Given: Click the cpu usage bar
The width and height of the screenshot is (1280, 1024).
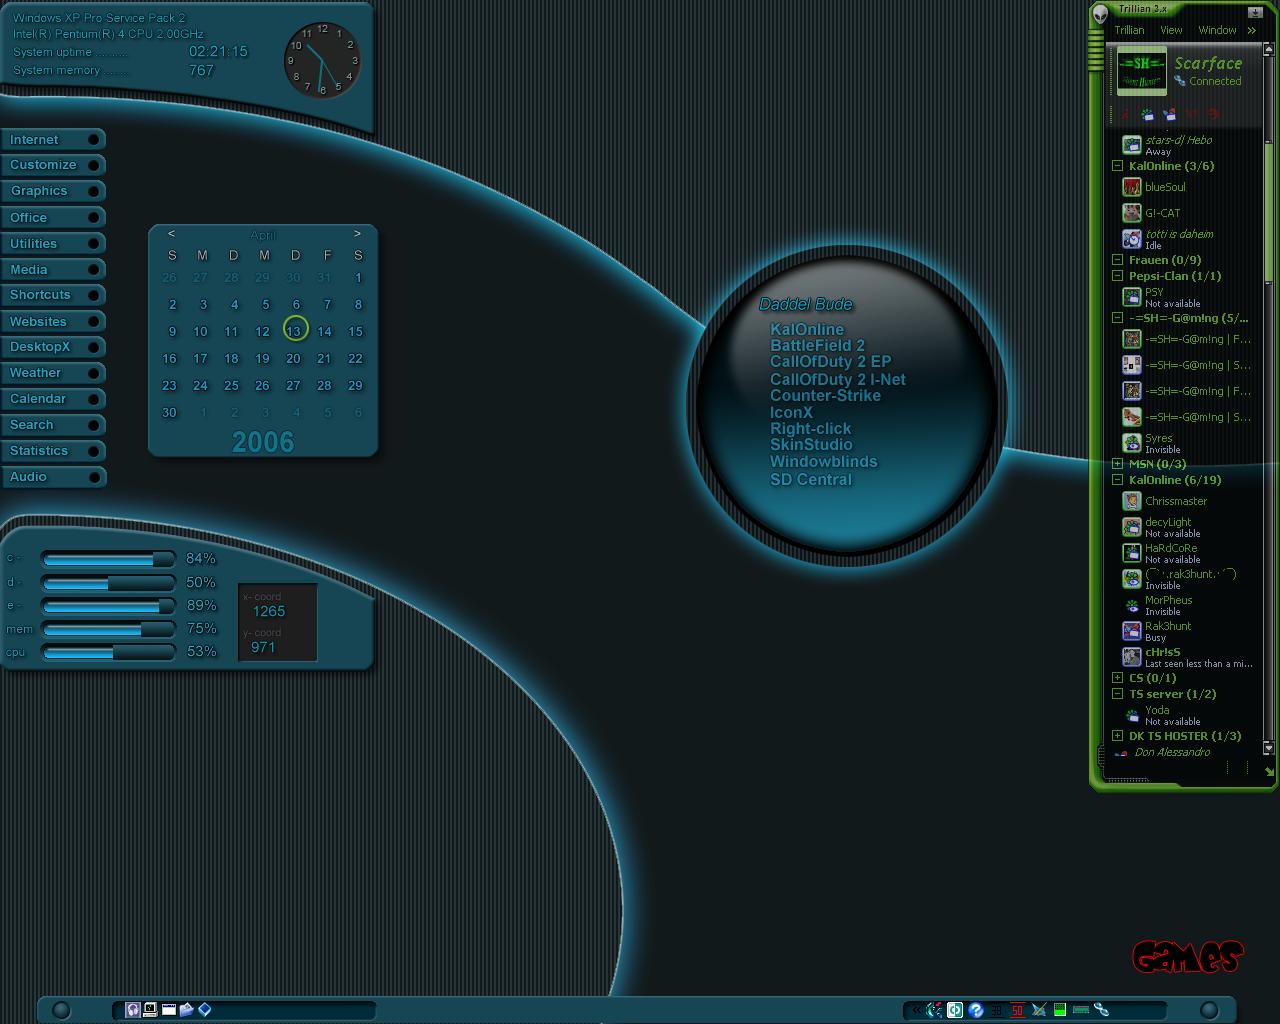Looking at the screenshot, I should point(107,652).
